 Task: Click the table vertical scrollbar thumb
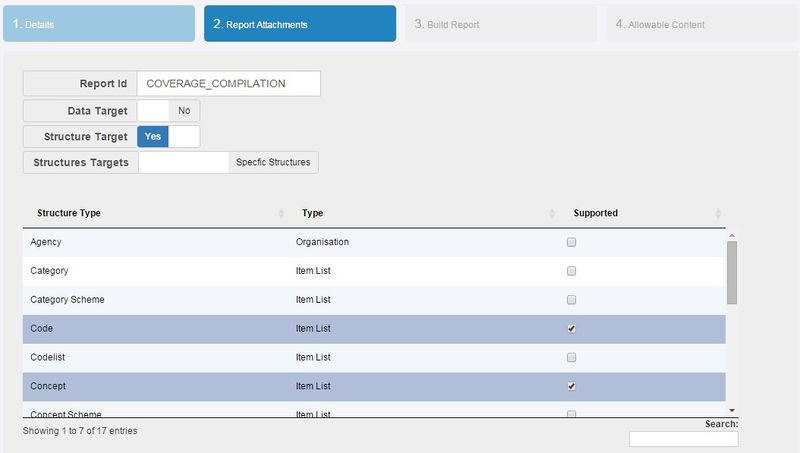click(x=732, y=272)
